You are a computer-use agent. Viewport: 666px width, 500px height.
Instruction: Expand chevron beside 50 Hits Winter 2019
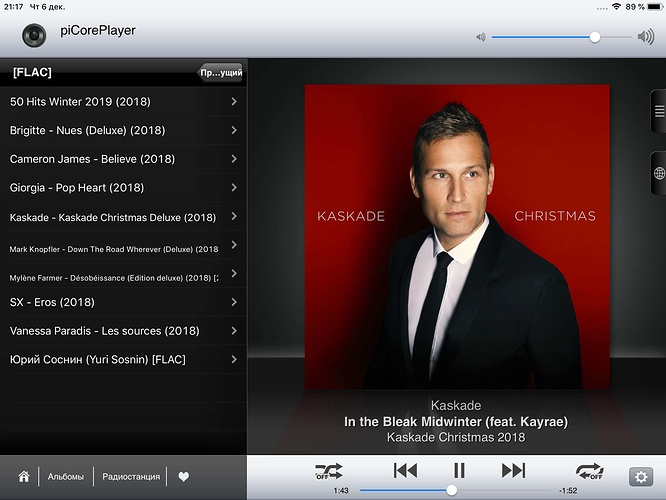[234, 101]
